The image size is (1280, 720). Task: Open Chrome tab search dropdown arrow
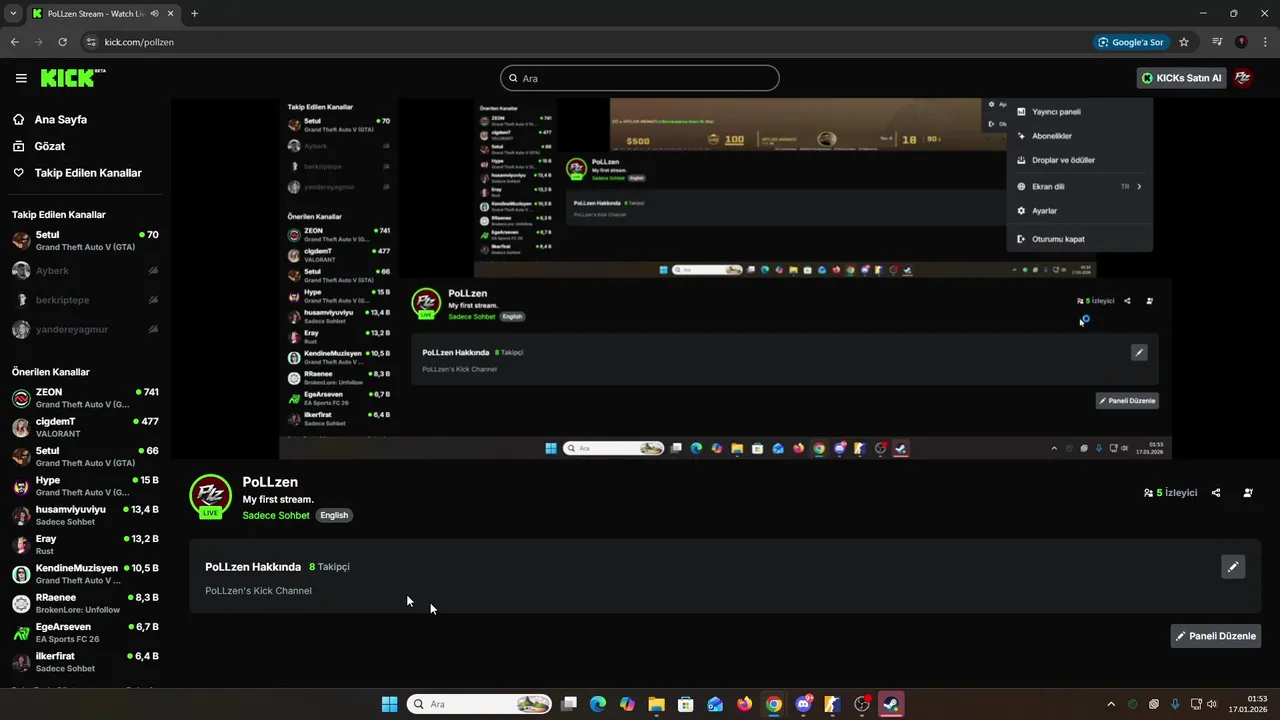(x=13, y=14)
